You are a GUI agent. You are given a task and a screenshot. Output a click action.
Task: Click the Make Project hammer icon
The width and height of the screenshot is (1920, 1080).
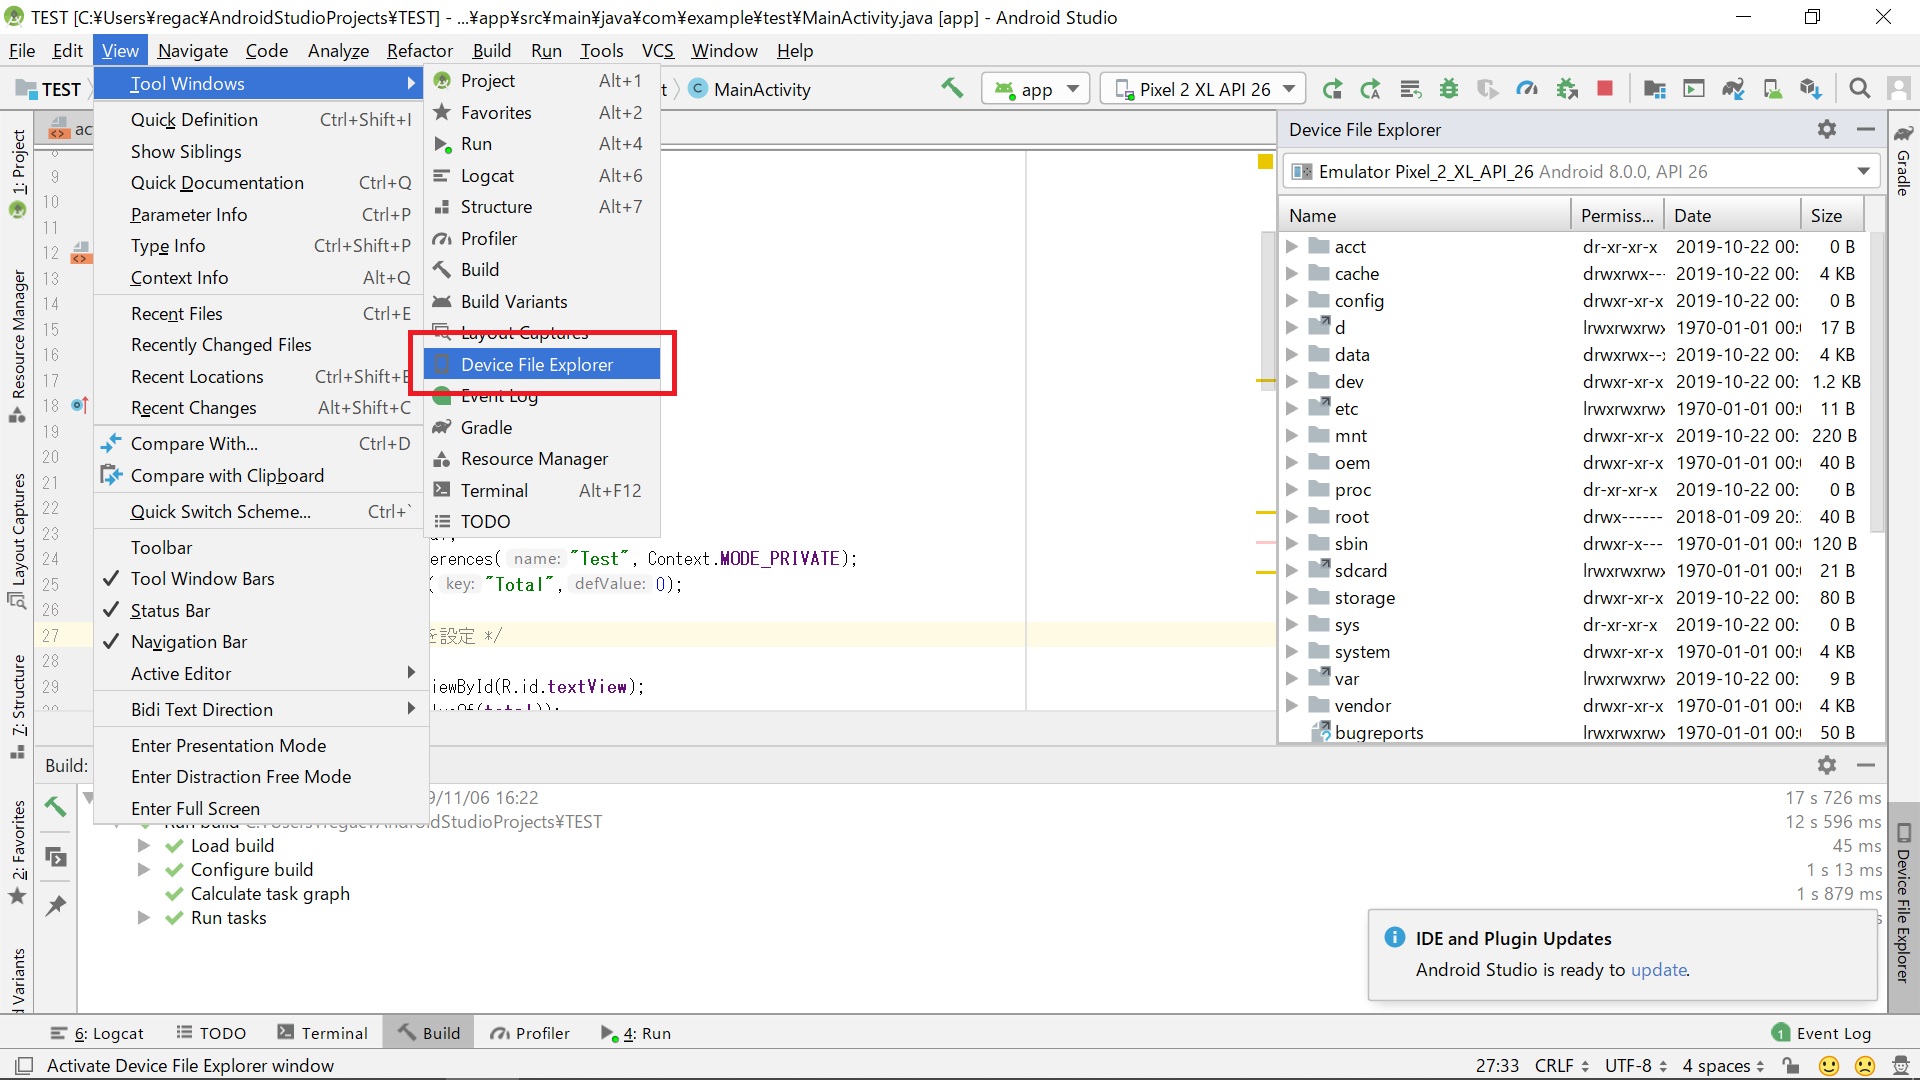[952, 89]
